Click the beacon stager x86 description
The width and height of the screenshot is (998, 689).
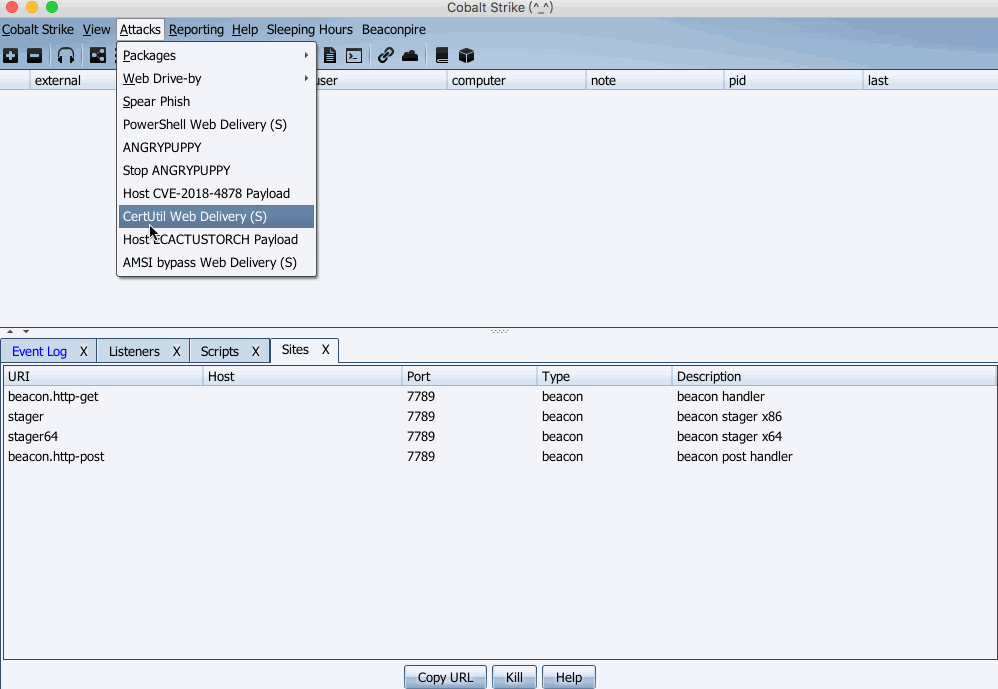(729, 417)
